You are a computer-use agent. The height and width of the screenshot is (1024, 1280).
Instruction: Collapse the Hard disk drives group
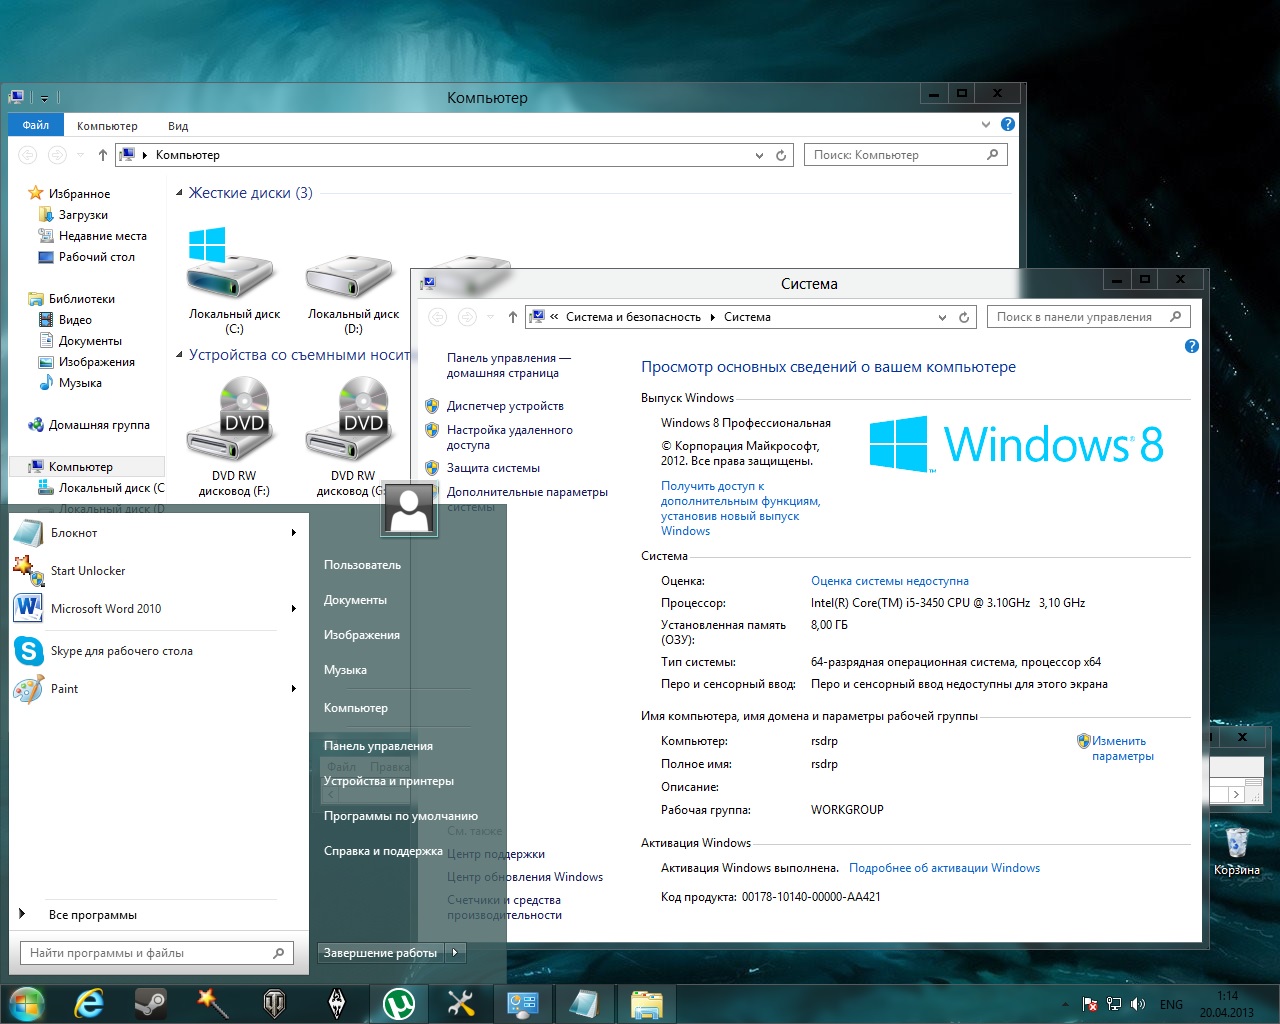tap(179, 193)
